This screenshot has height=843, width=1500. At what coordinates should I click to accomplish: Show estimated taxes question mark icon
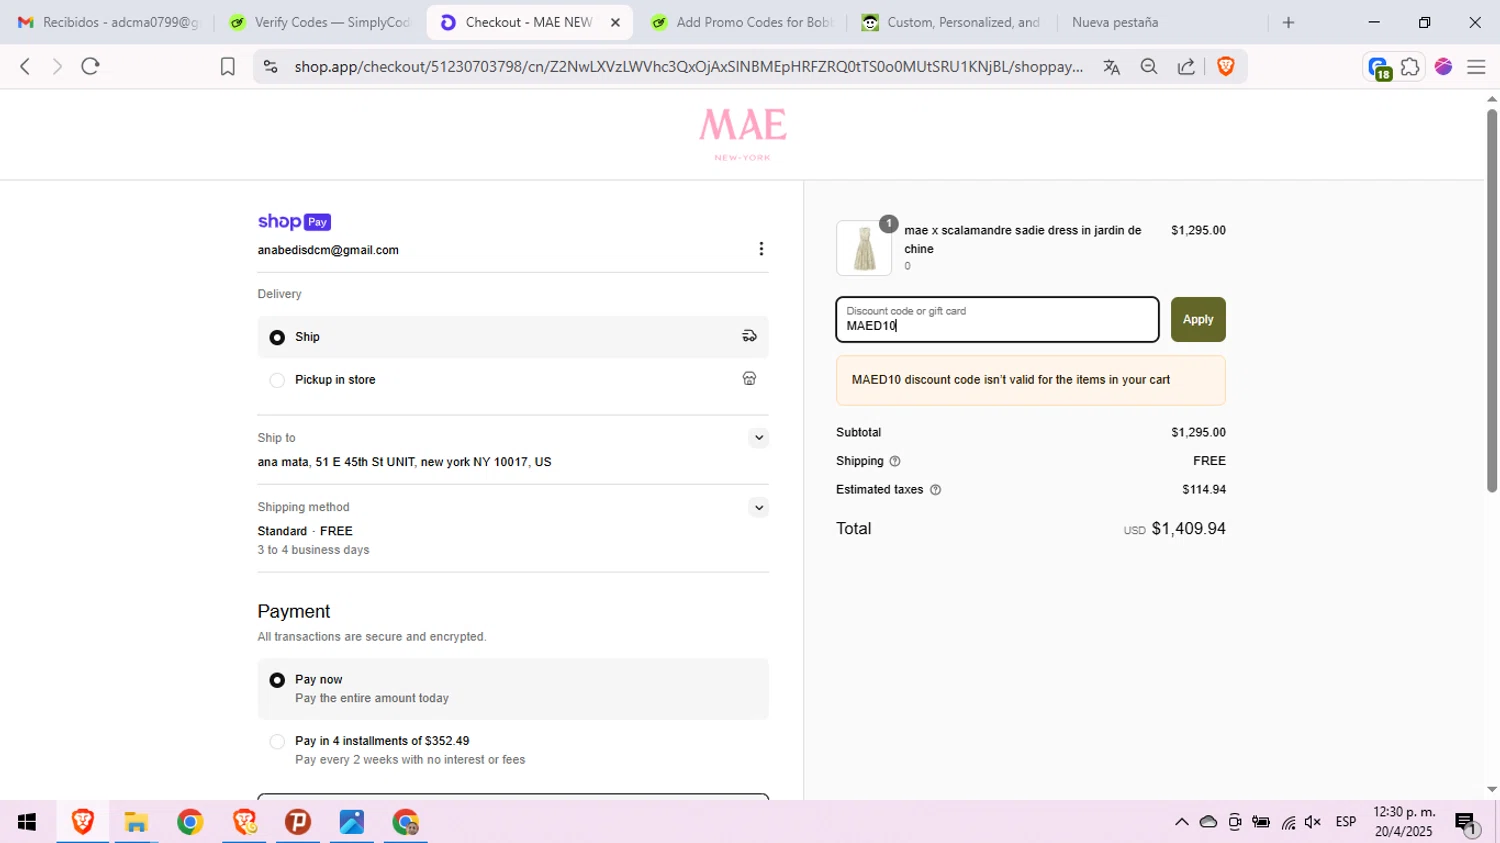[x=935, y=490]
